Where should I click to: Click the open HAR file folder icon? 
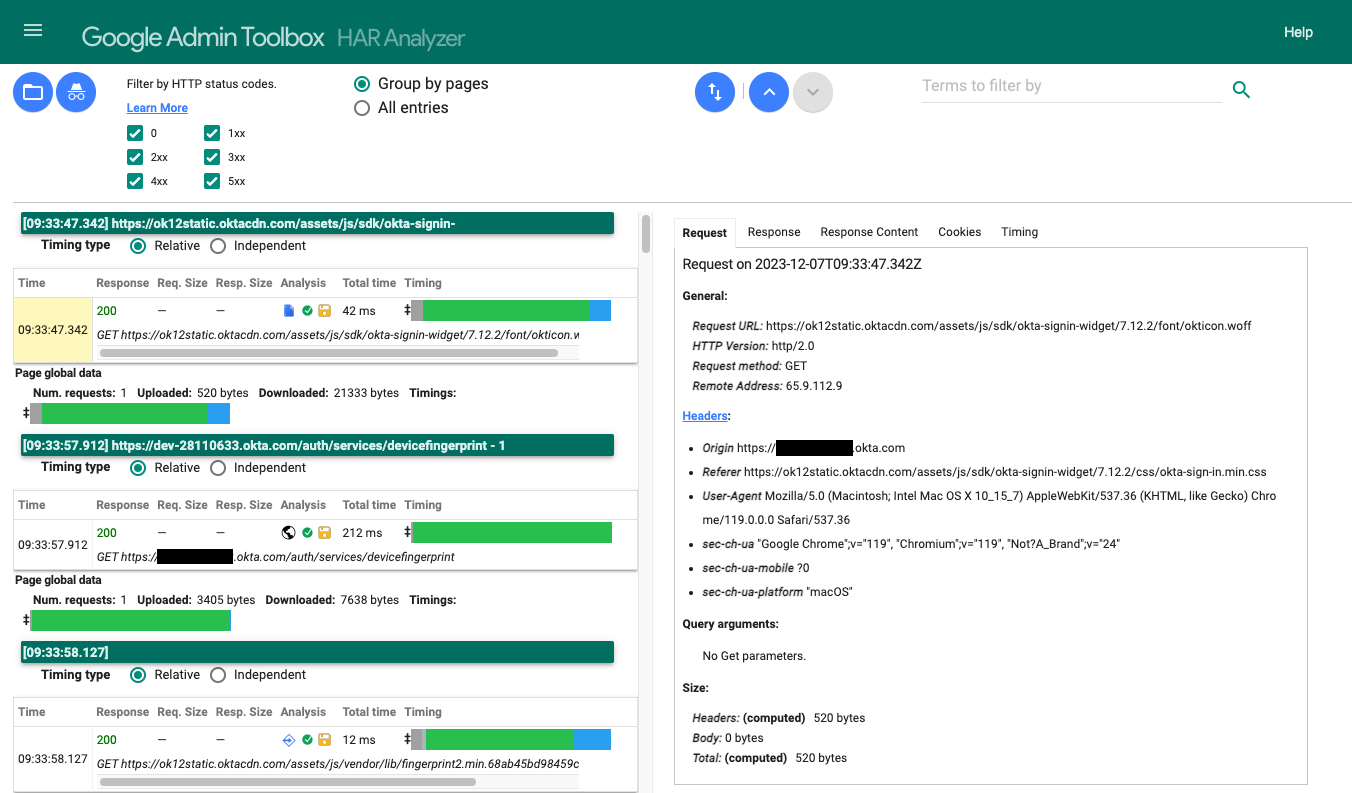coord(33,92)
